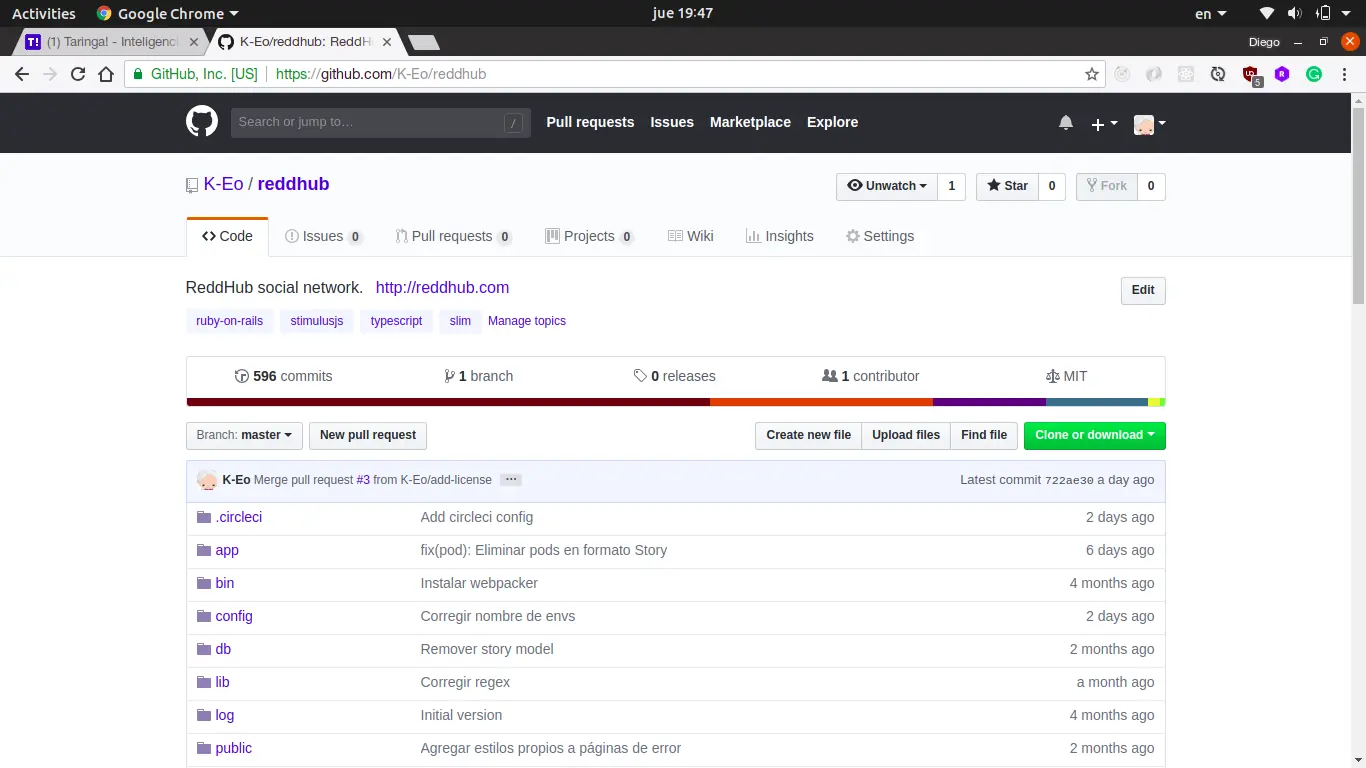
Task: Click the dark red language bar segment
Action: pos(448,402)
